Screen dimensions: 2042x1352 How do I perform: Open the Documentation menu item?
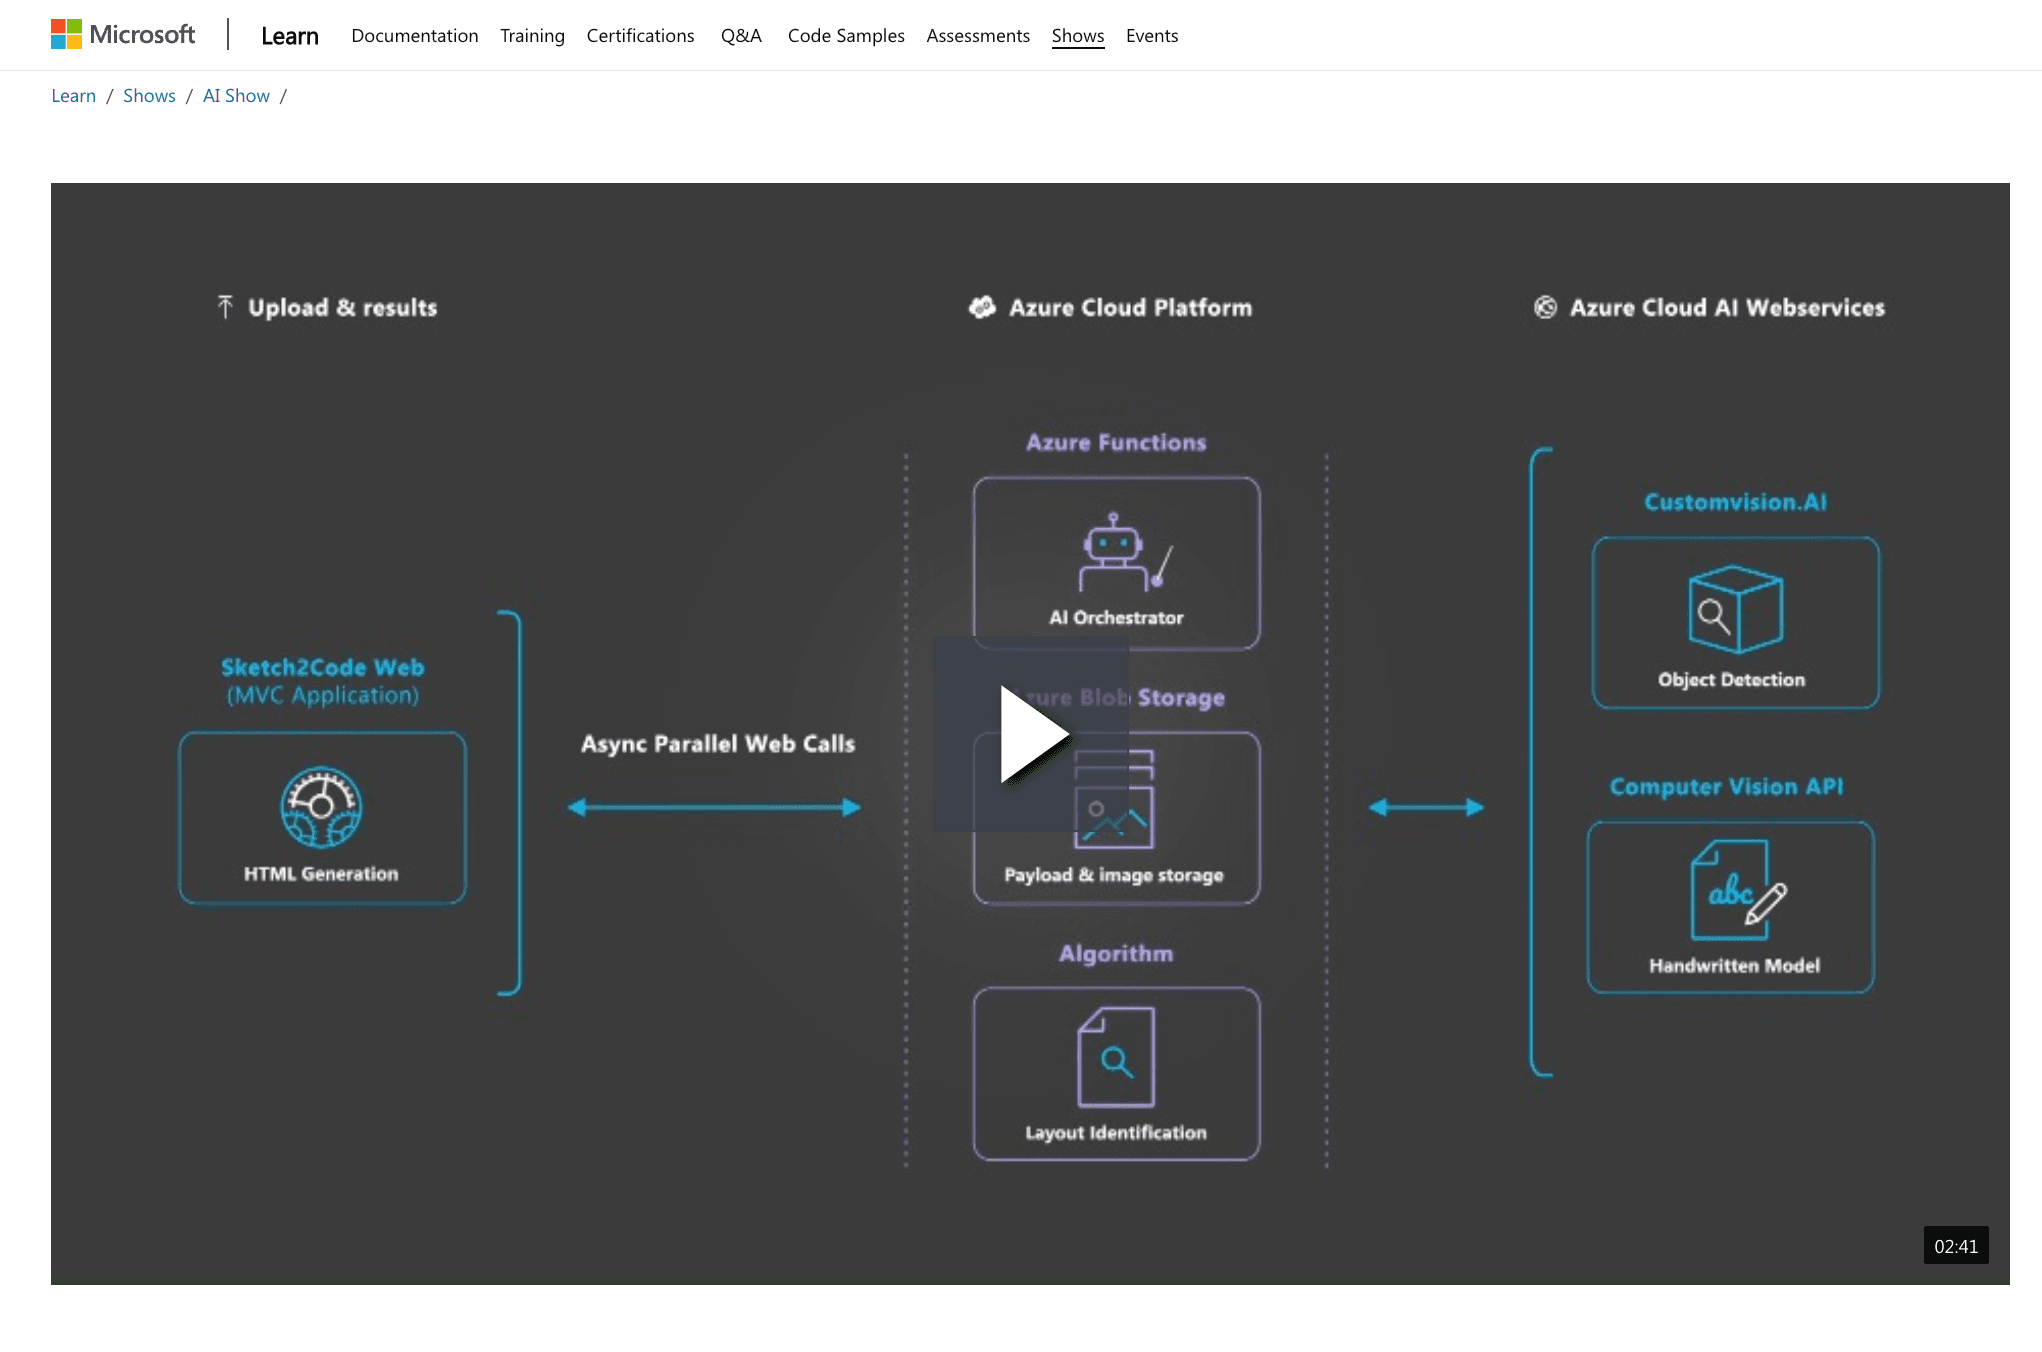point(414,36)
